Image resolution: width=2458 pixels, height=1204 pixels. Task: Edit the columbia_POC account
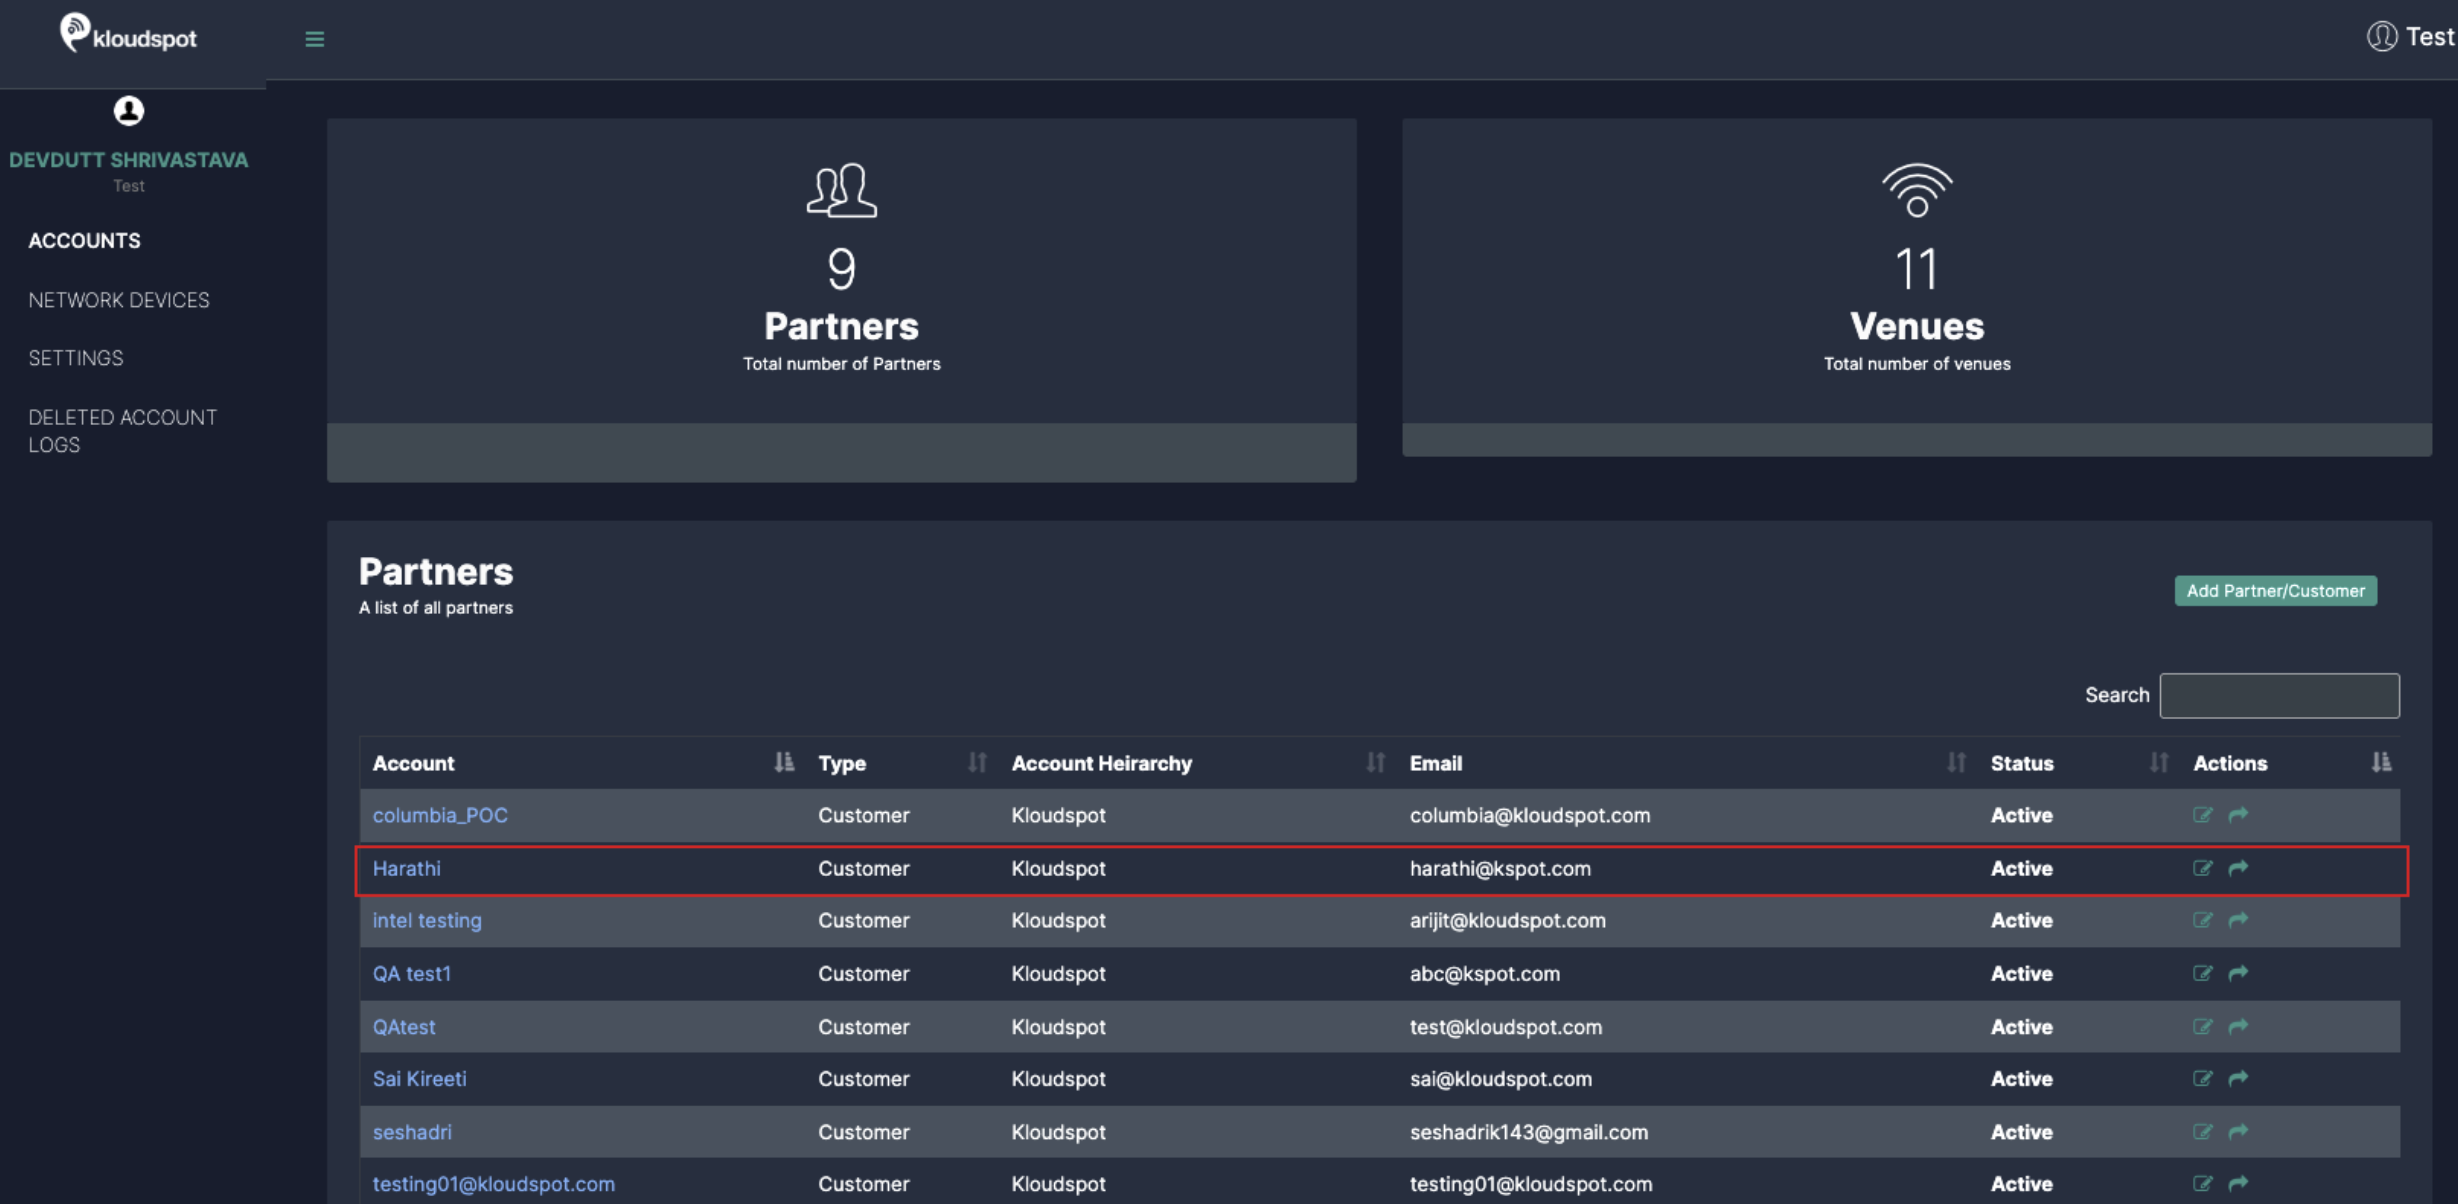2202,815
